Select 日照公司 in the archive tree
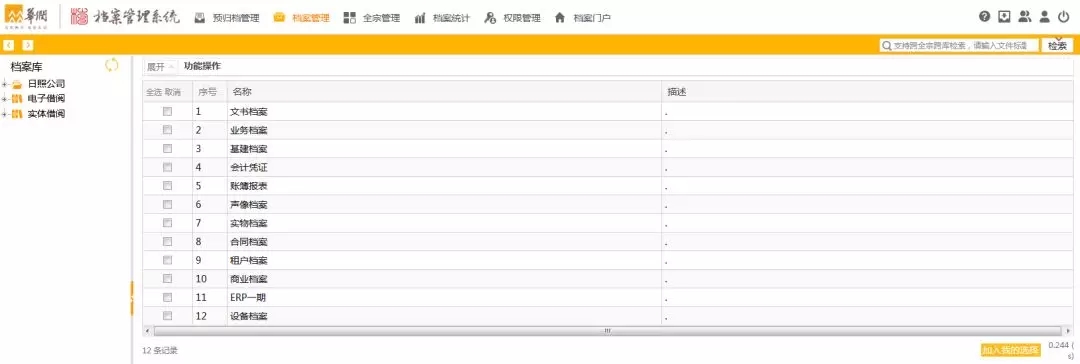 [x=47, y=83]
